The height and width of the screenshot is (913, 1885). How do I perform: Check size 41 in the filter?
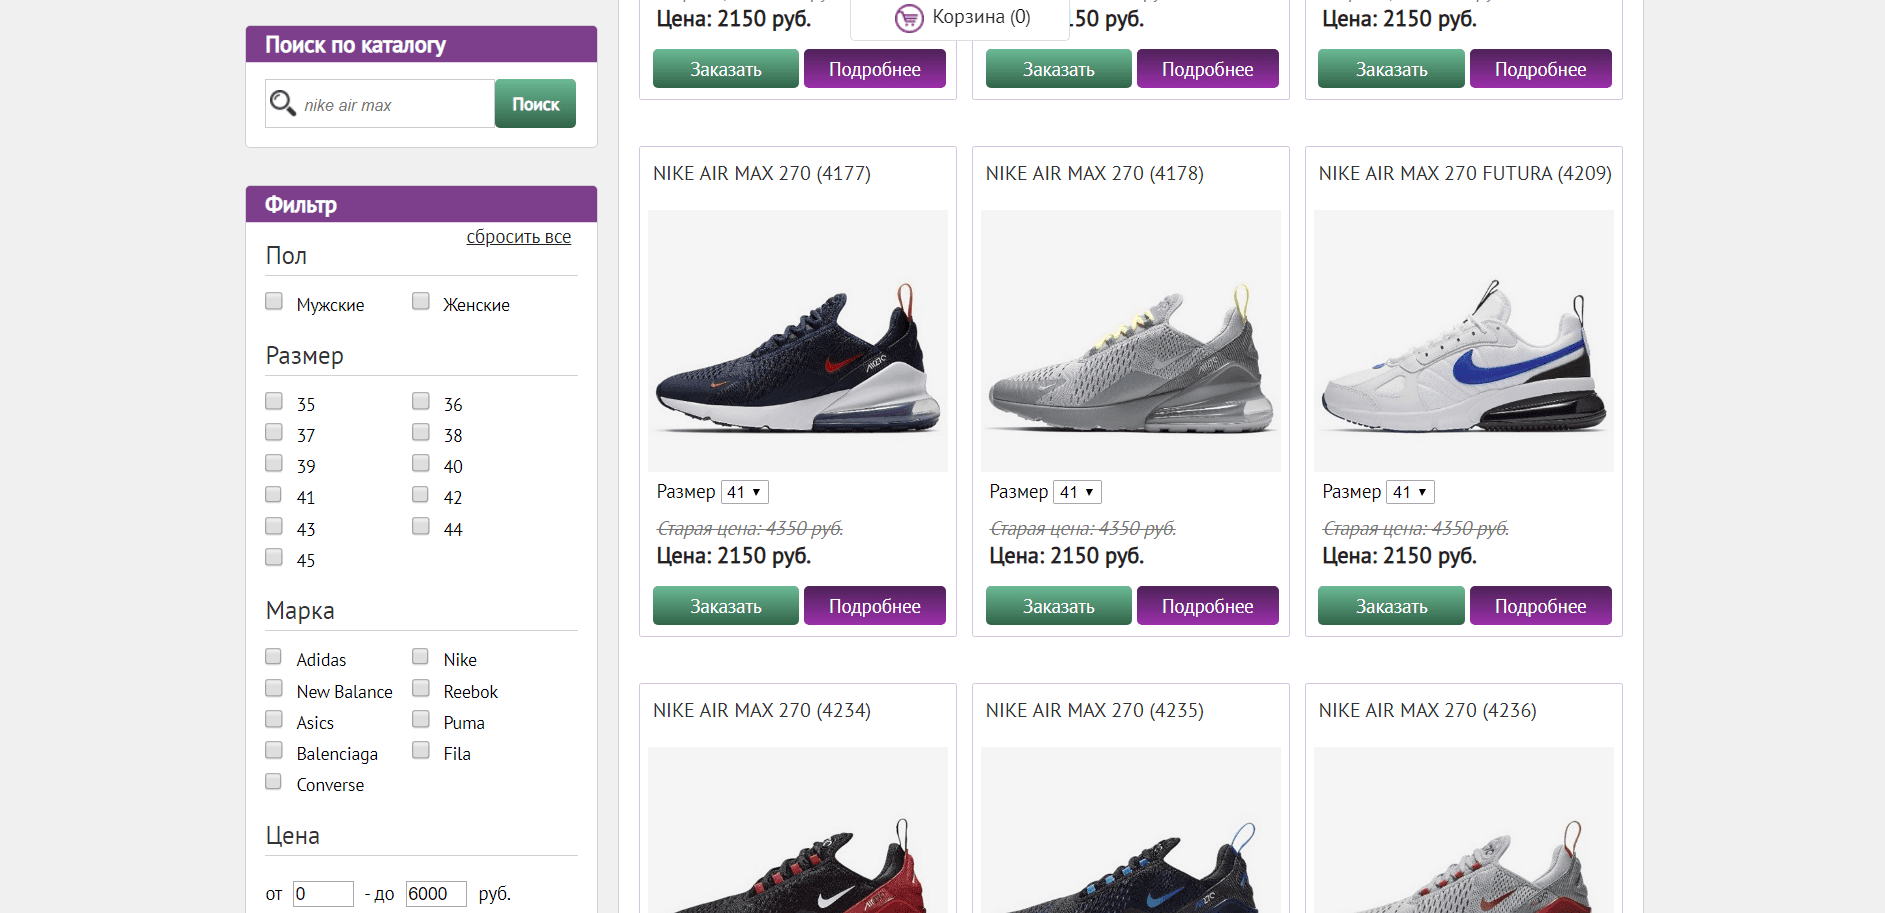pos(273,494)
